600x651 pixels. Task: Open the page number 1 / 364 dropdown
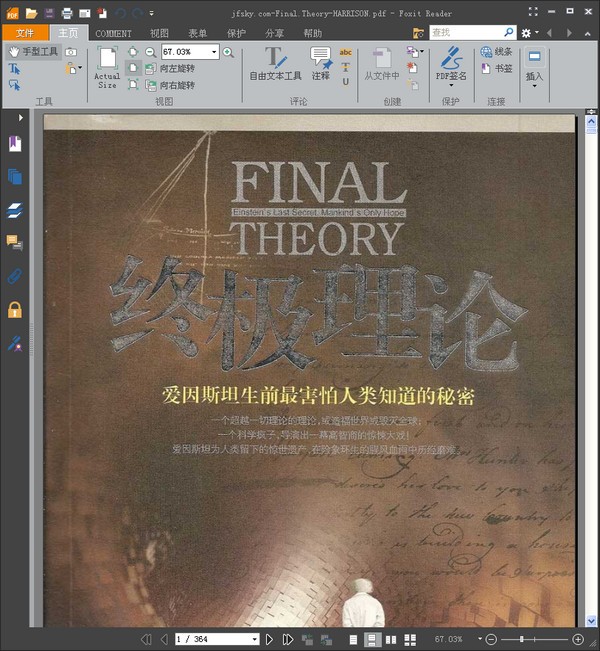click(x=255, y=639)
